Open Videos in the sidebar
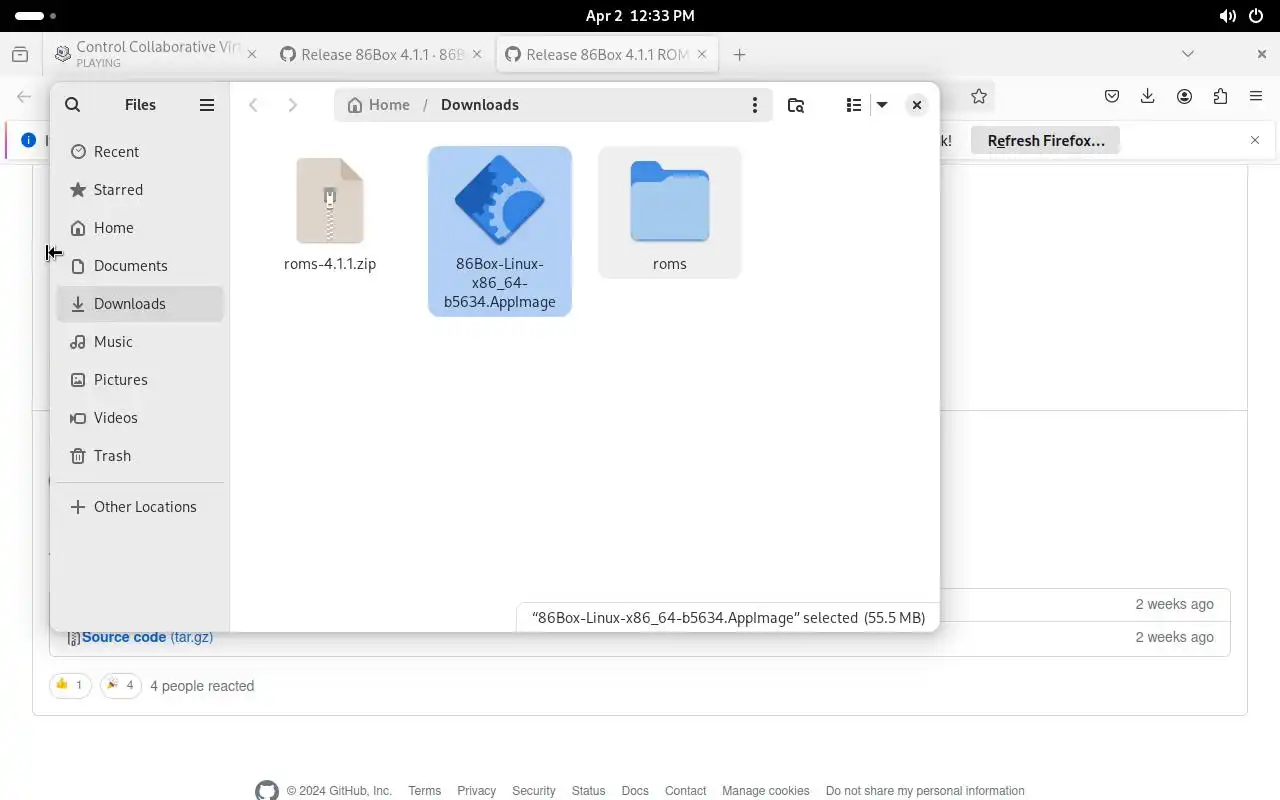 pos(140,418)
